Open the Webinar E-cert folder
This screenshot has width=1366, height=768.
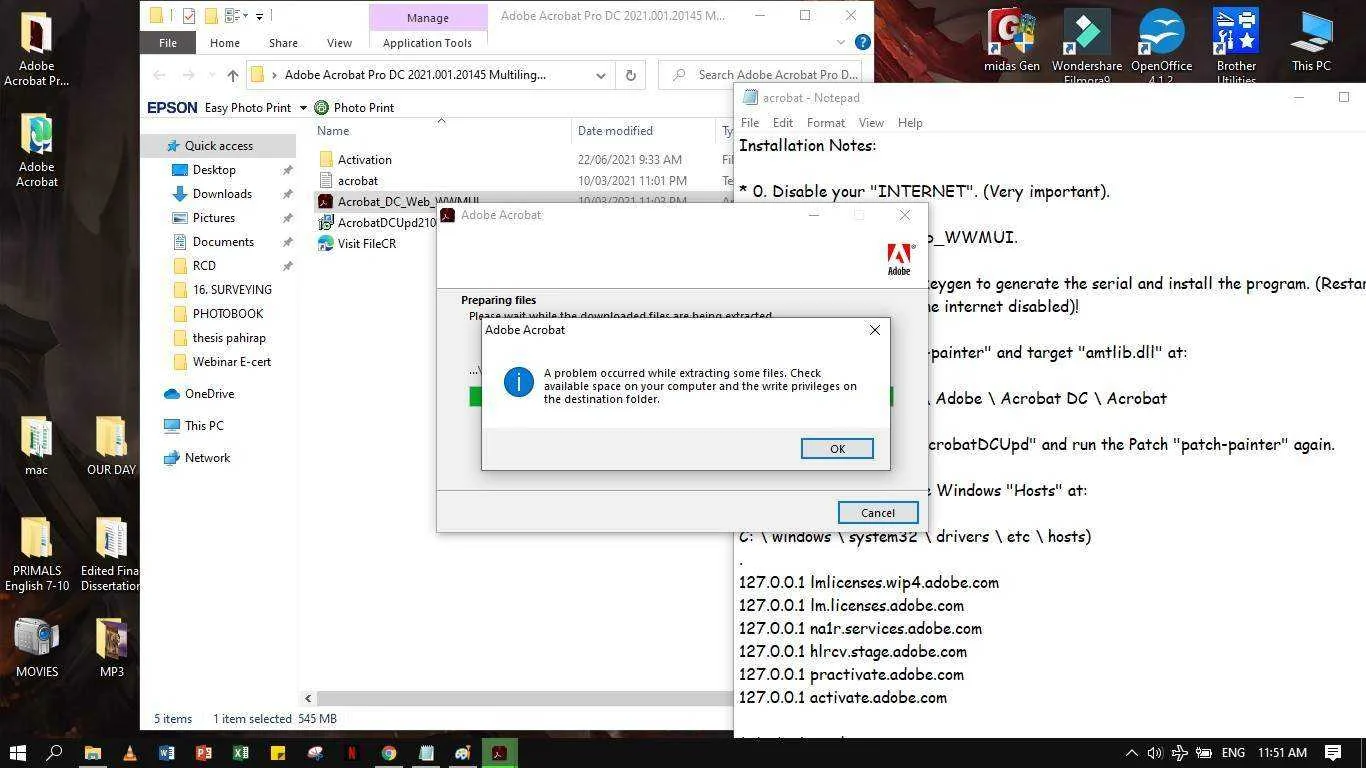tap(232, 362)
